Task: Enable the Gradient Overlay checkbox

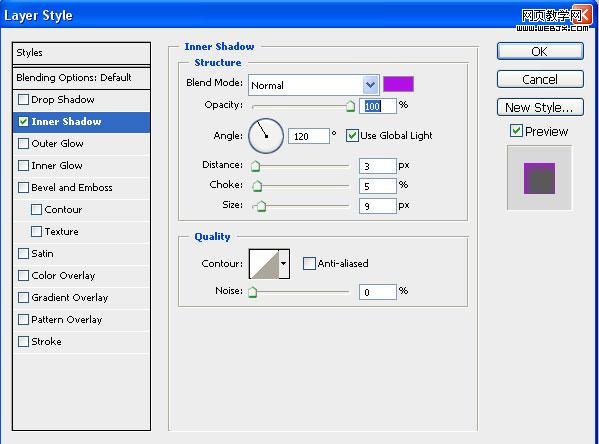Action: (x=23, y=298)
